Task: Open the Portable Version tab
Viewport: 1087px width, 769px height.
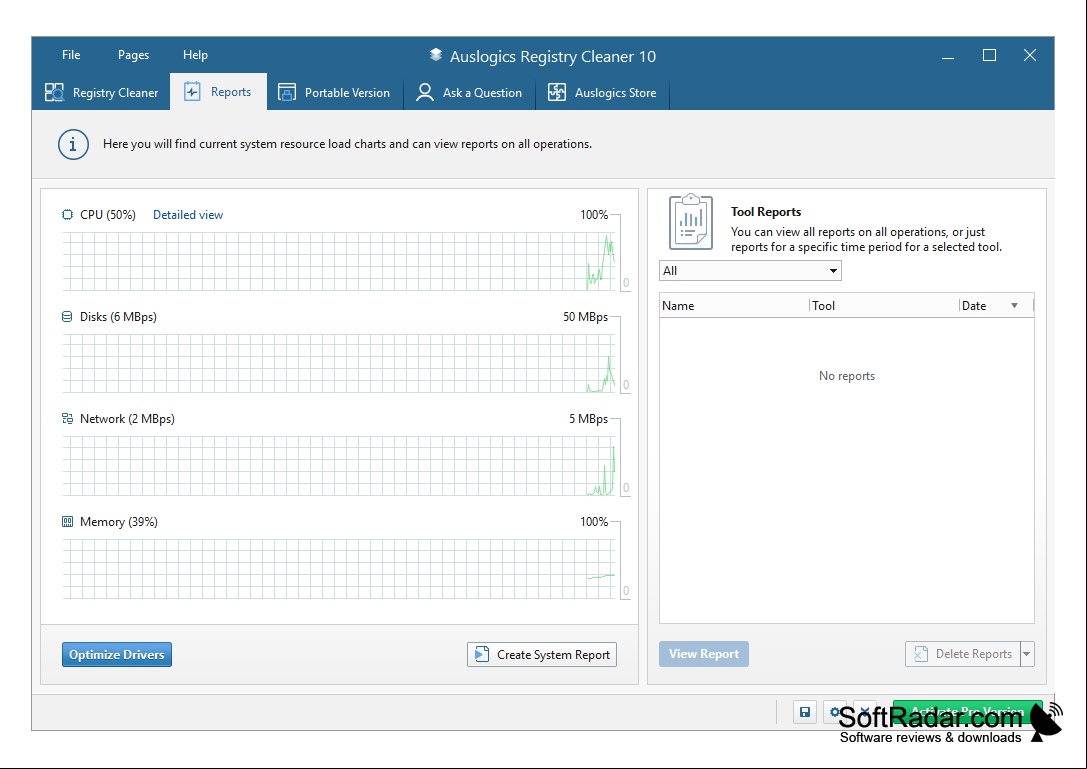Action: (334, 92)
